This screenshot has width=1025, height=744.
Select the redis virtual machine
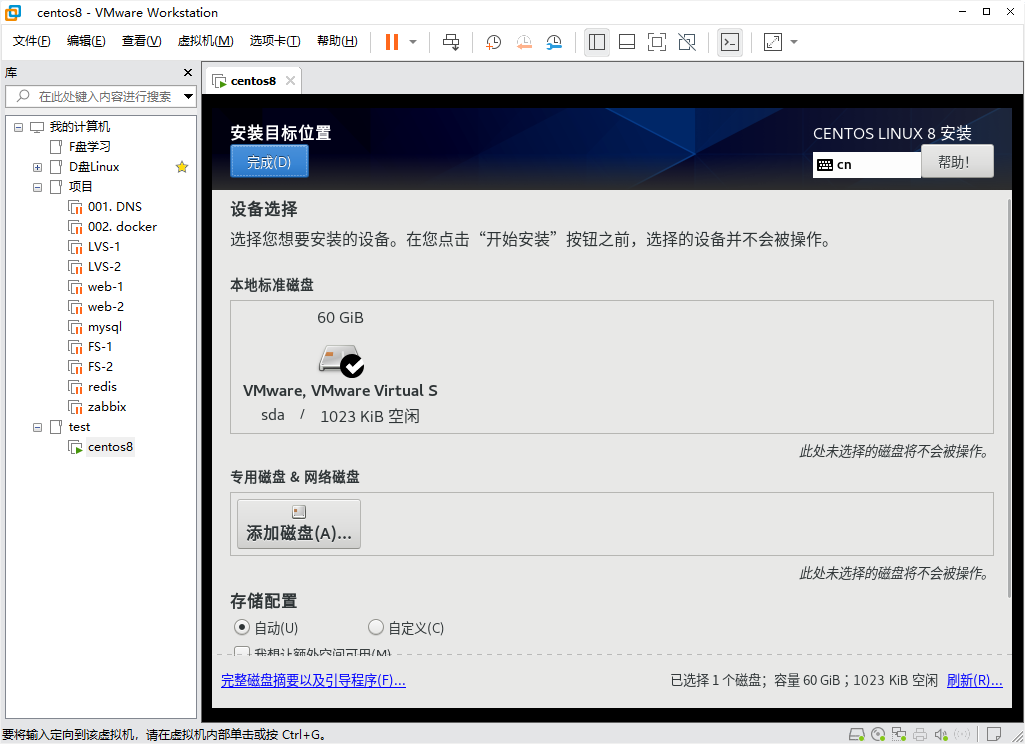[x=102, y=387]
